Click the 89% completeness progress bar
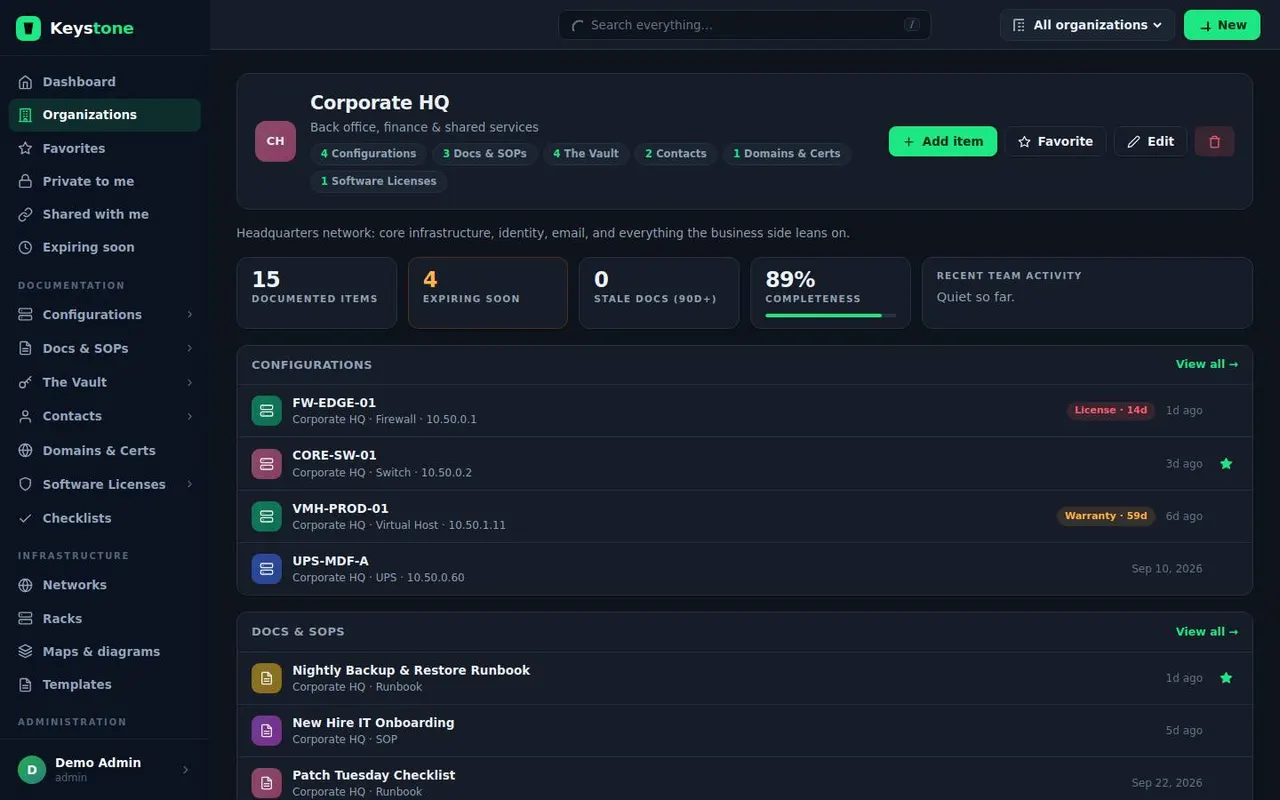Screen dimensions: 1280x800 click(831, 316)
